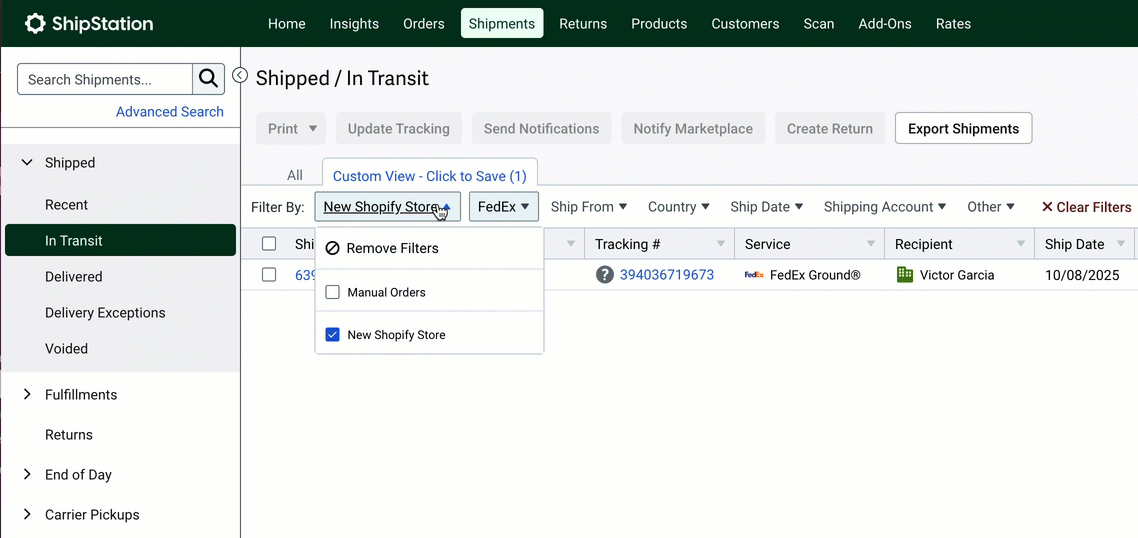Expand the Carrier Pickups section
This screenshot has height=538, width=1138.
[x=28, y=514]
